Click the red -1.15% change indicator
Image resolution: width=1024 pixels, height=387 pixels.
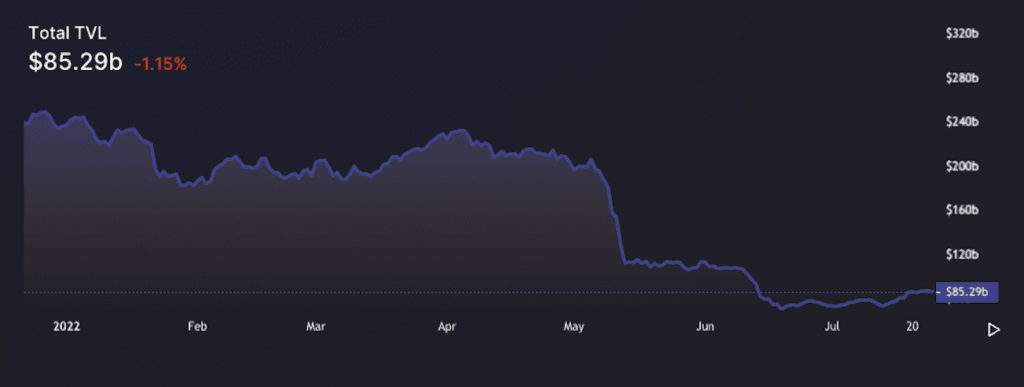[161, 64]
